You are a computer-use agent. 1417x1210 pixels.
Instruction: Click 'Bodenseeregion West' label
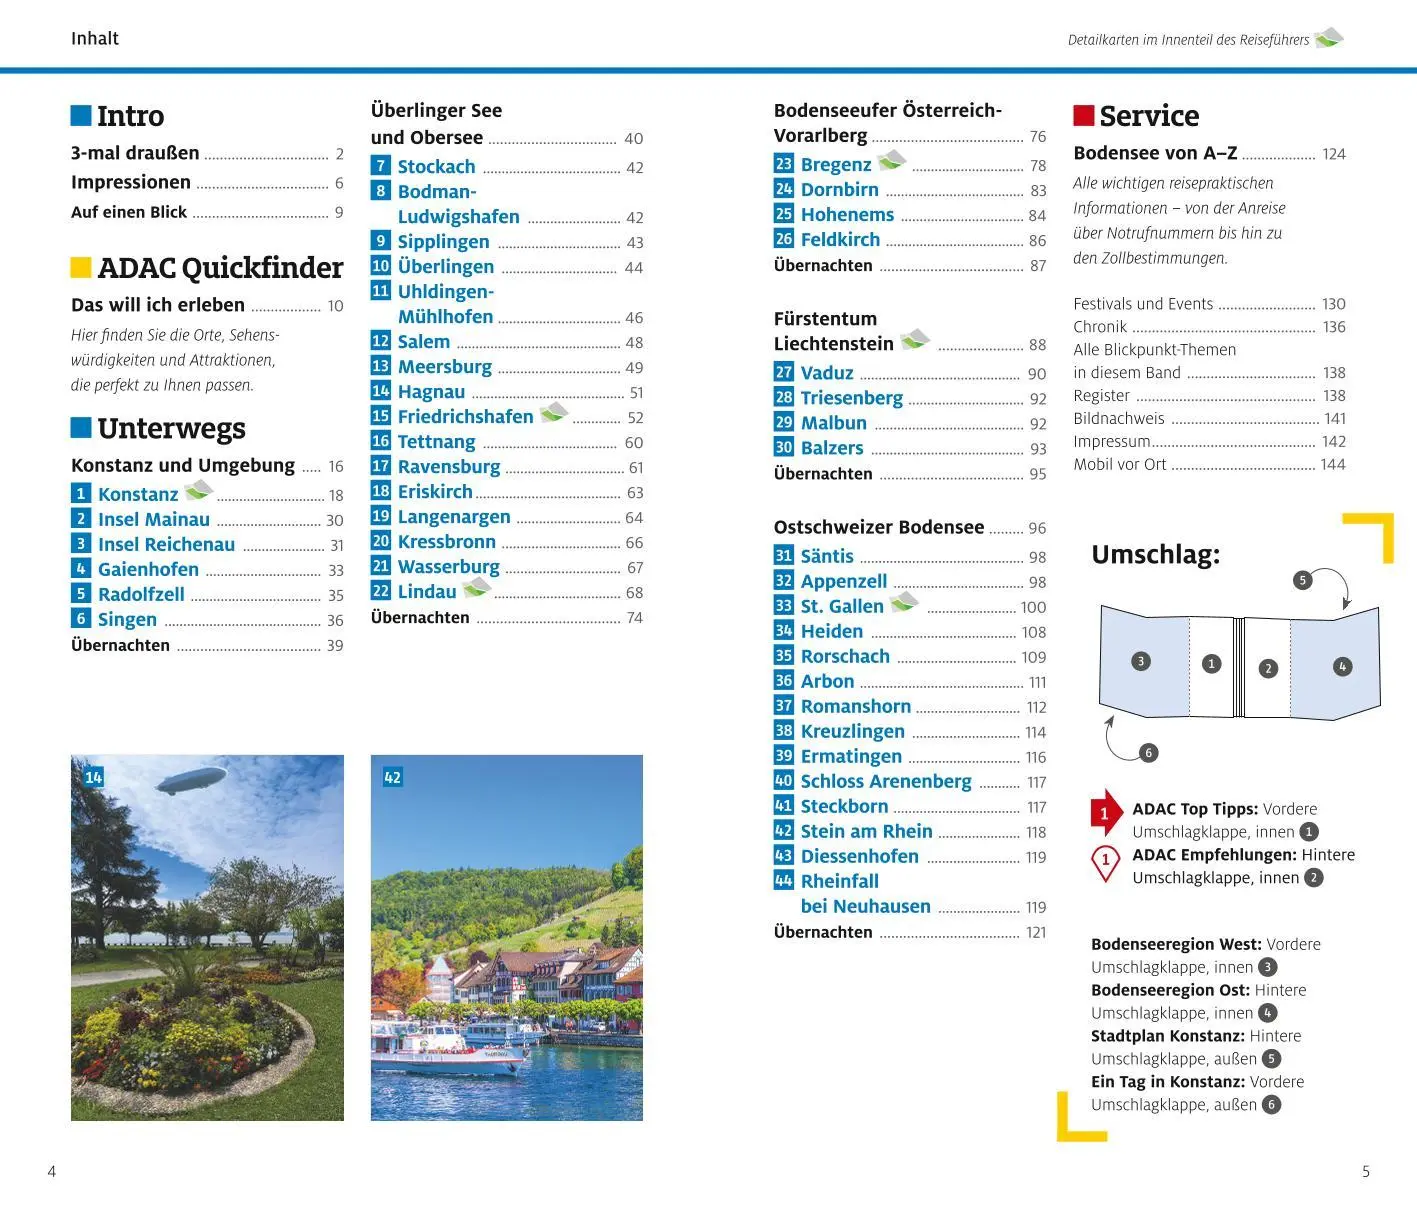tap(1176, 944)
